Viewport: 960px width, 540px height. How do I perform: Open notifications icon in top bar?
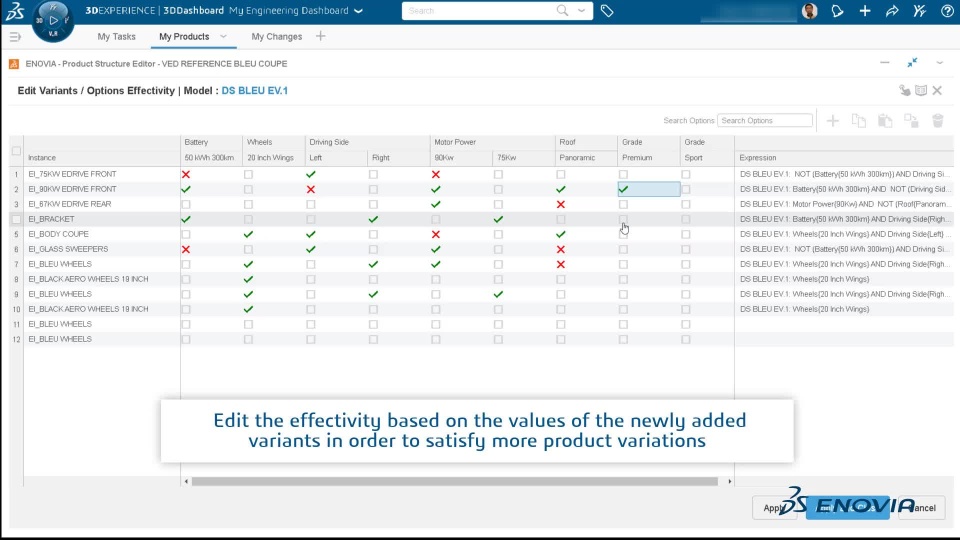tap(837, 10)
